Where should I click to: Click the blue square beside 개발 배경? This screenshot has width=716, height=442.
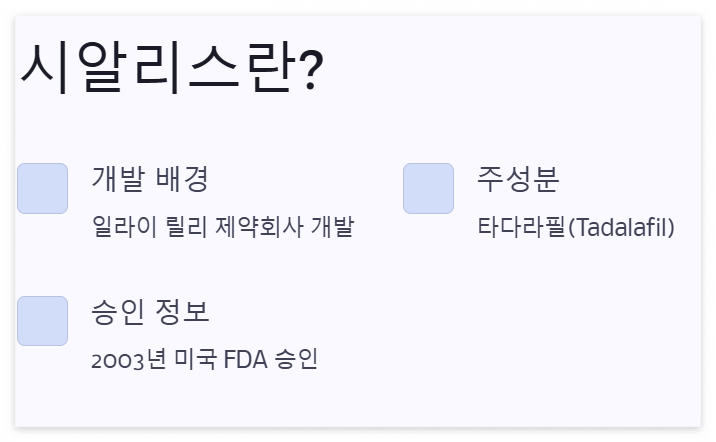tap(42, 188)
